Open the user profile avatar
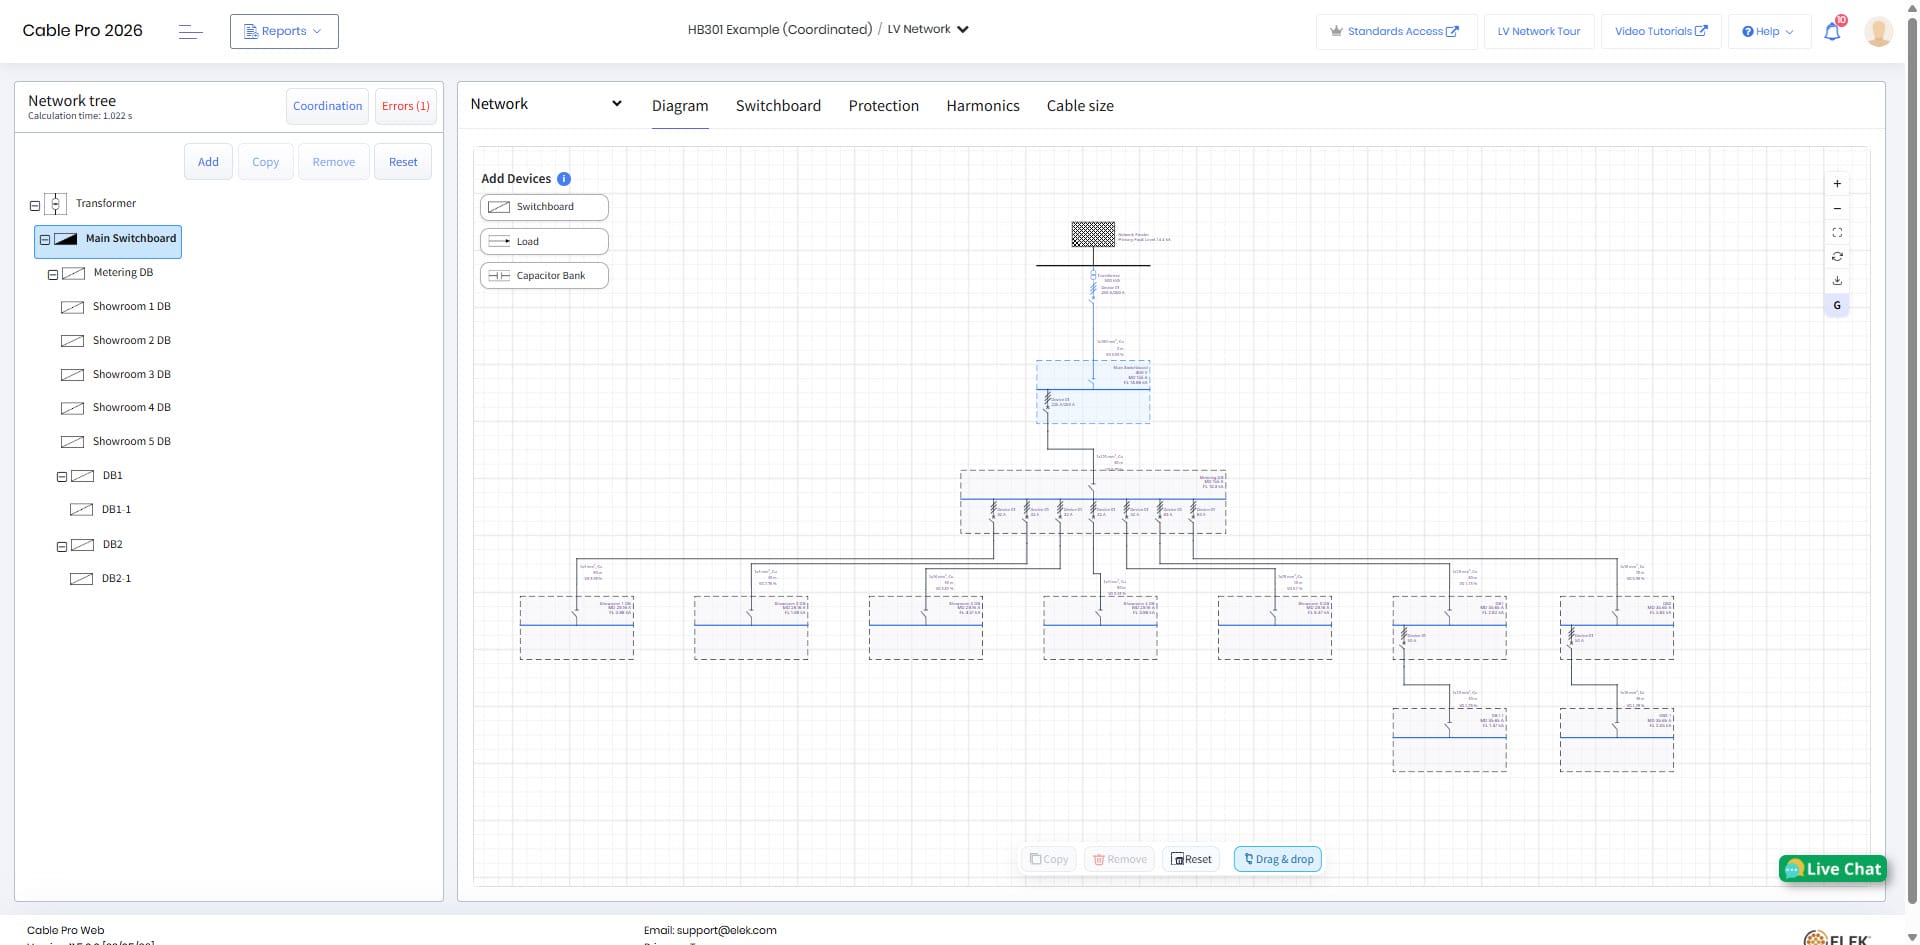Image resolution: width=1920 pixels, height=945 pixels. (1878, 31)
